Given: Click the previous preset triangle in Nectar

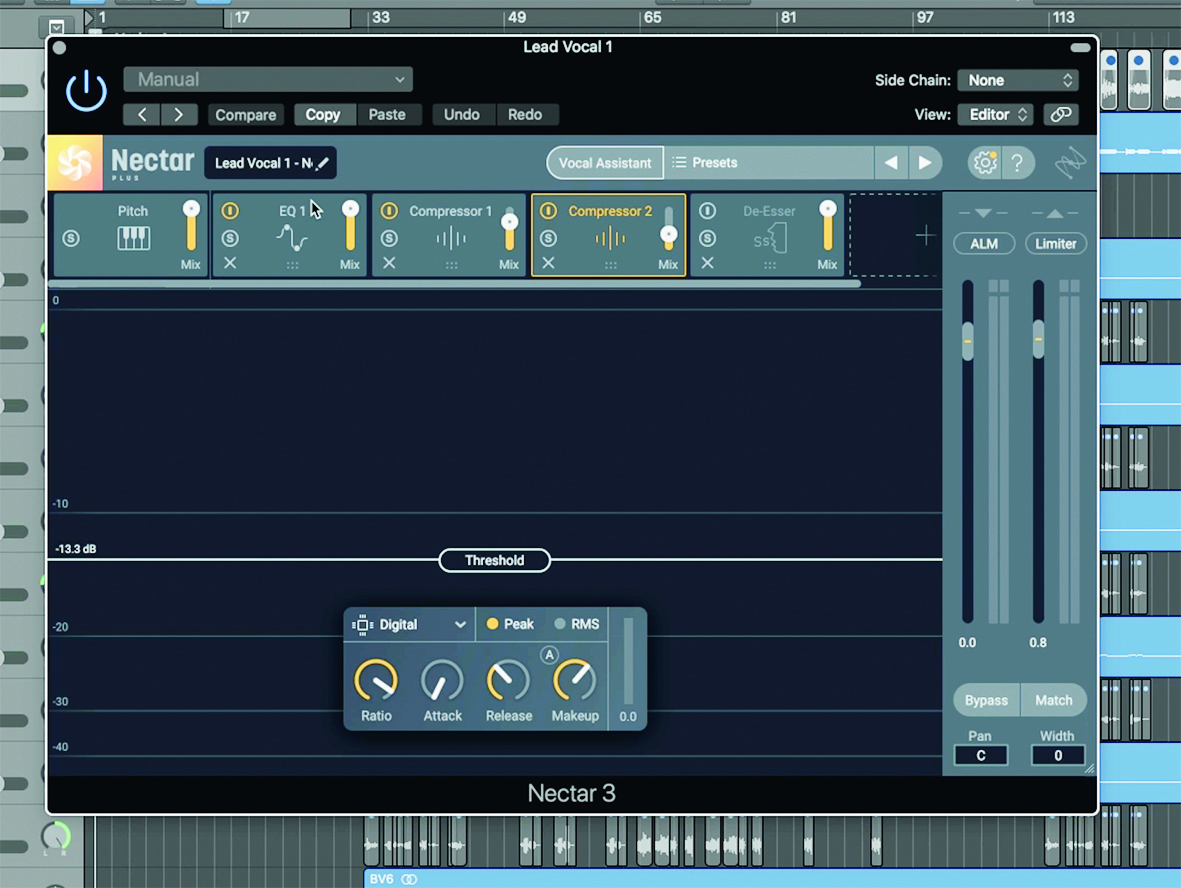Looking at the screenshot, I should point(891,163).
